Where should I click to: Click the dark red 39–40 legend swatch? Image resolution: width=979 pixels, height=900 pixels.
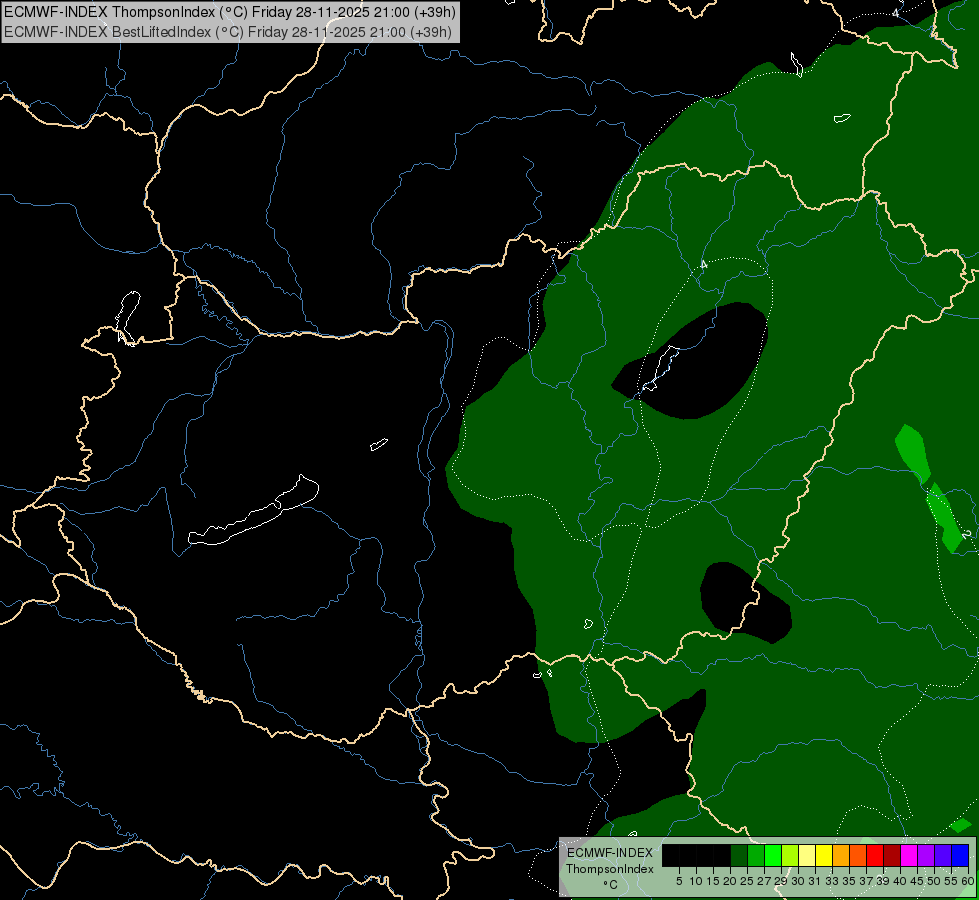click(892, 855)
